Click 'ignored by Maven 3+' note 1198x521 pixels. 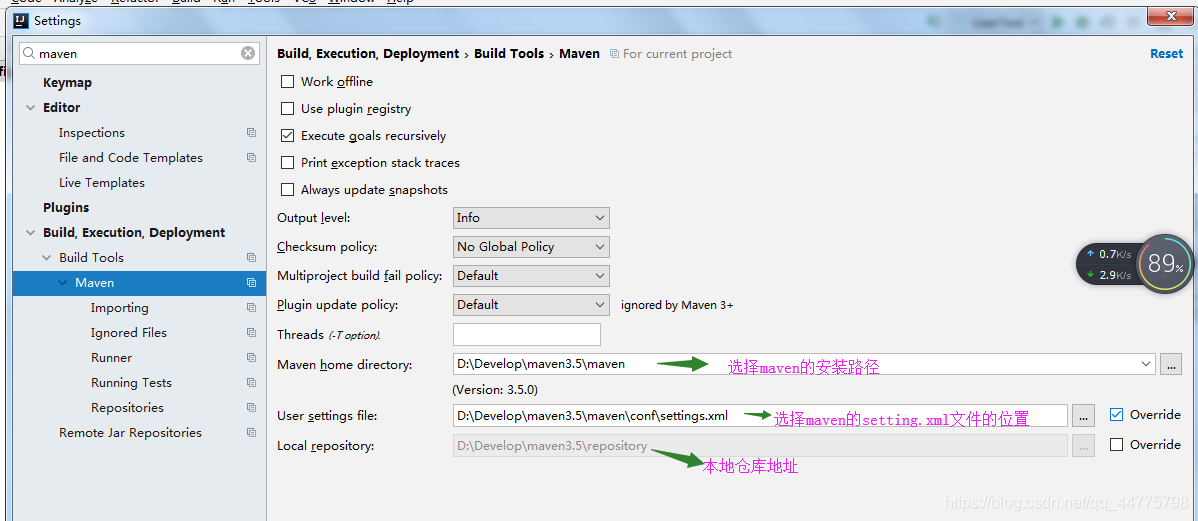(x=677, y=305)
